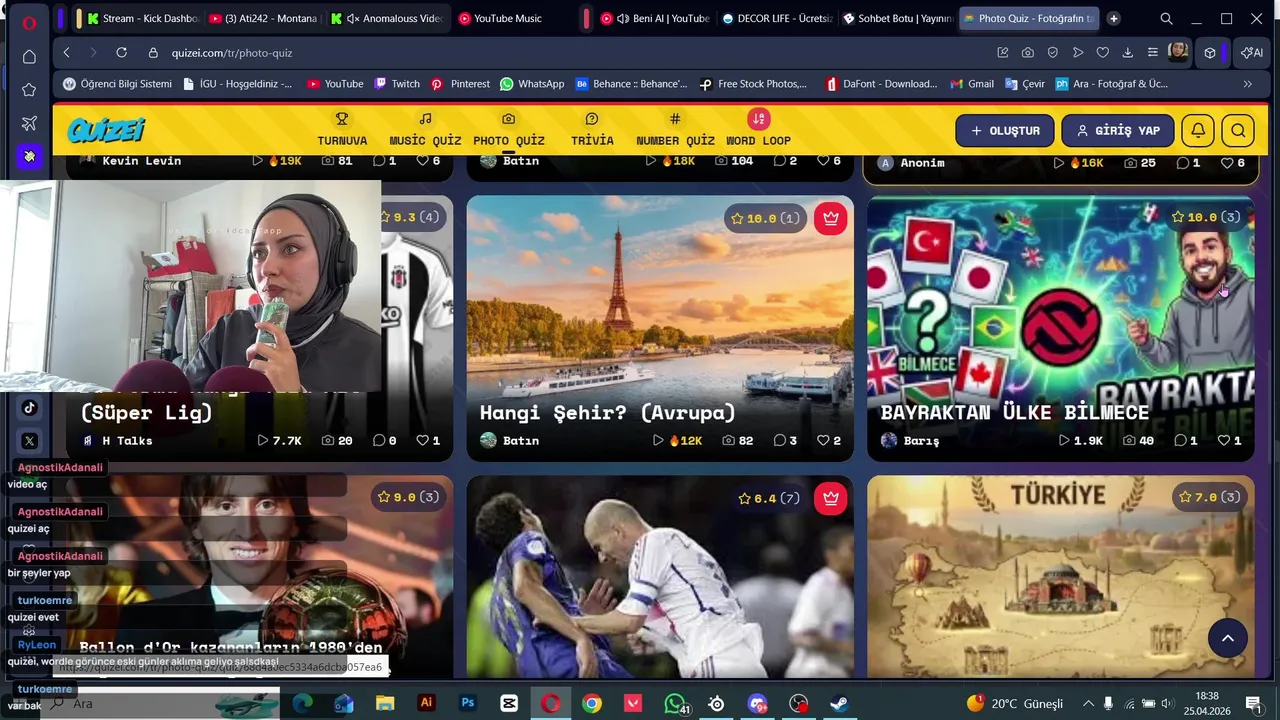Click the crown badge on Zidane card
This screenshot has width=1280, height=720.
[830, 498]
